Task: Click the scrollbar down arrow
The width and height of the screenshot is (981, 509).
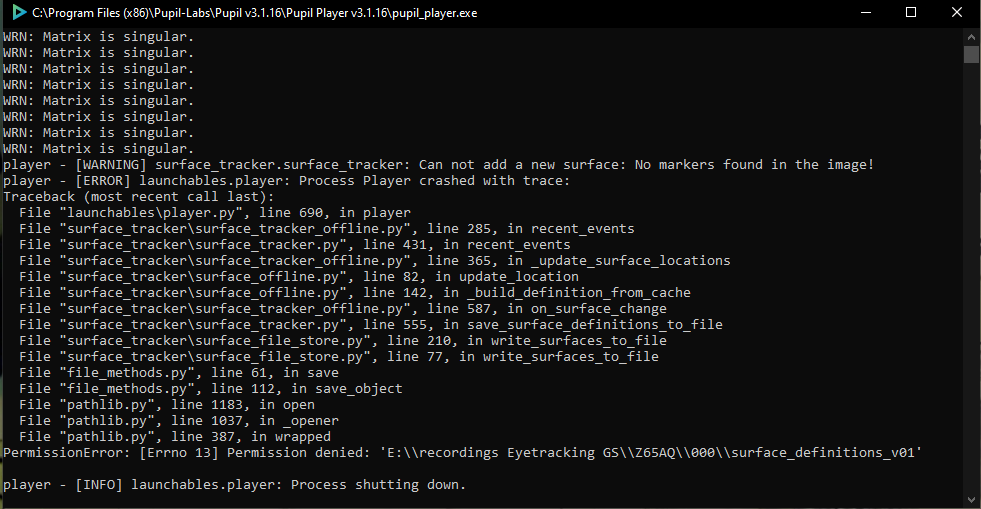Action: click(x=971, y=500)
